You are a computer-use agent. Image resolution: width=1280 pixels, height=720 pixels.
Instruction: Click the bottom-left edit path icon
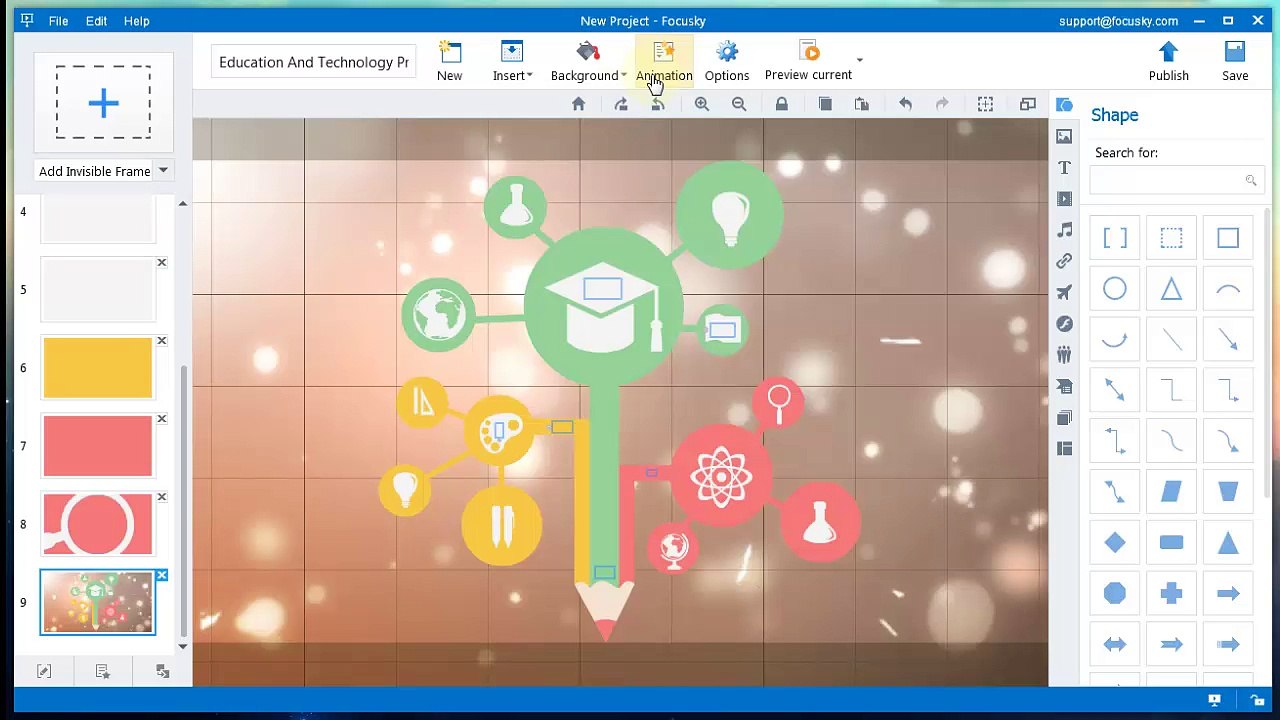[x=44, y=672]
